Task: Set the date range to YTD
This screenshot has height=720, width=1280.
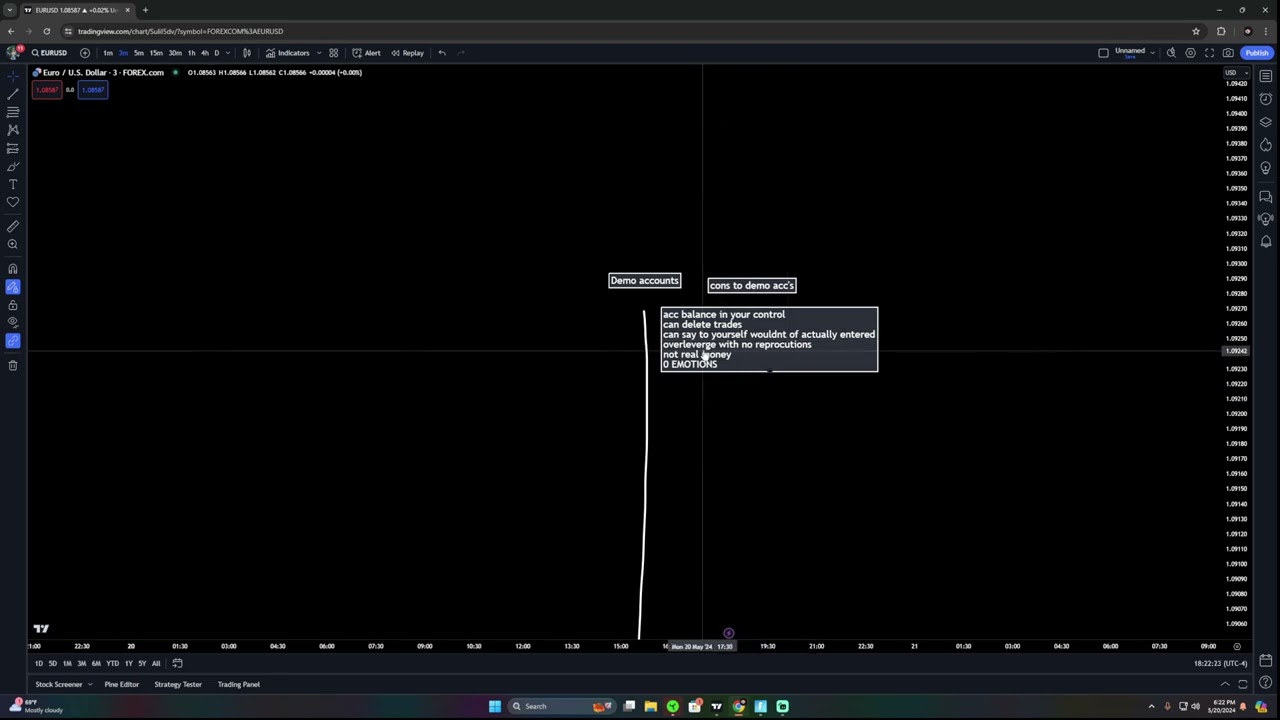Action: (112, 663)
